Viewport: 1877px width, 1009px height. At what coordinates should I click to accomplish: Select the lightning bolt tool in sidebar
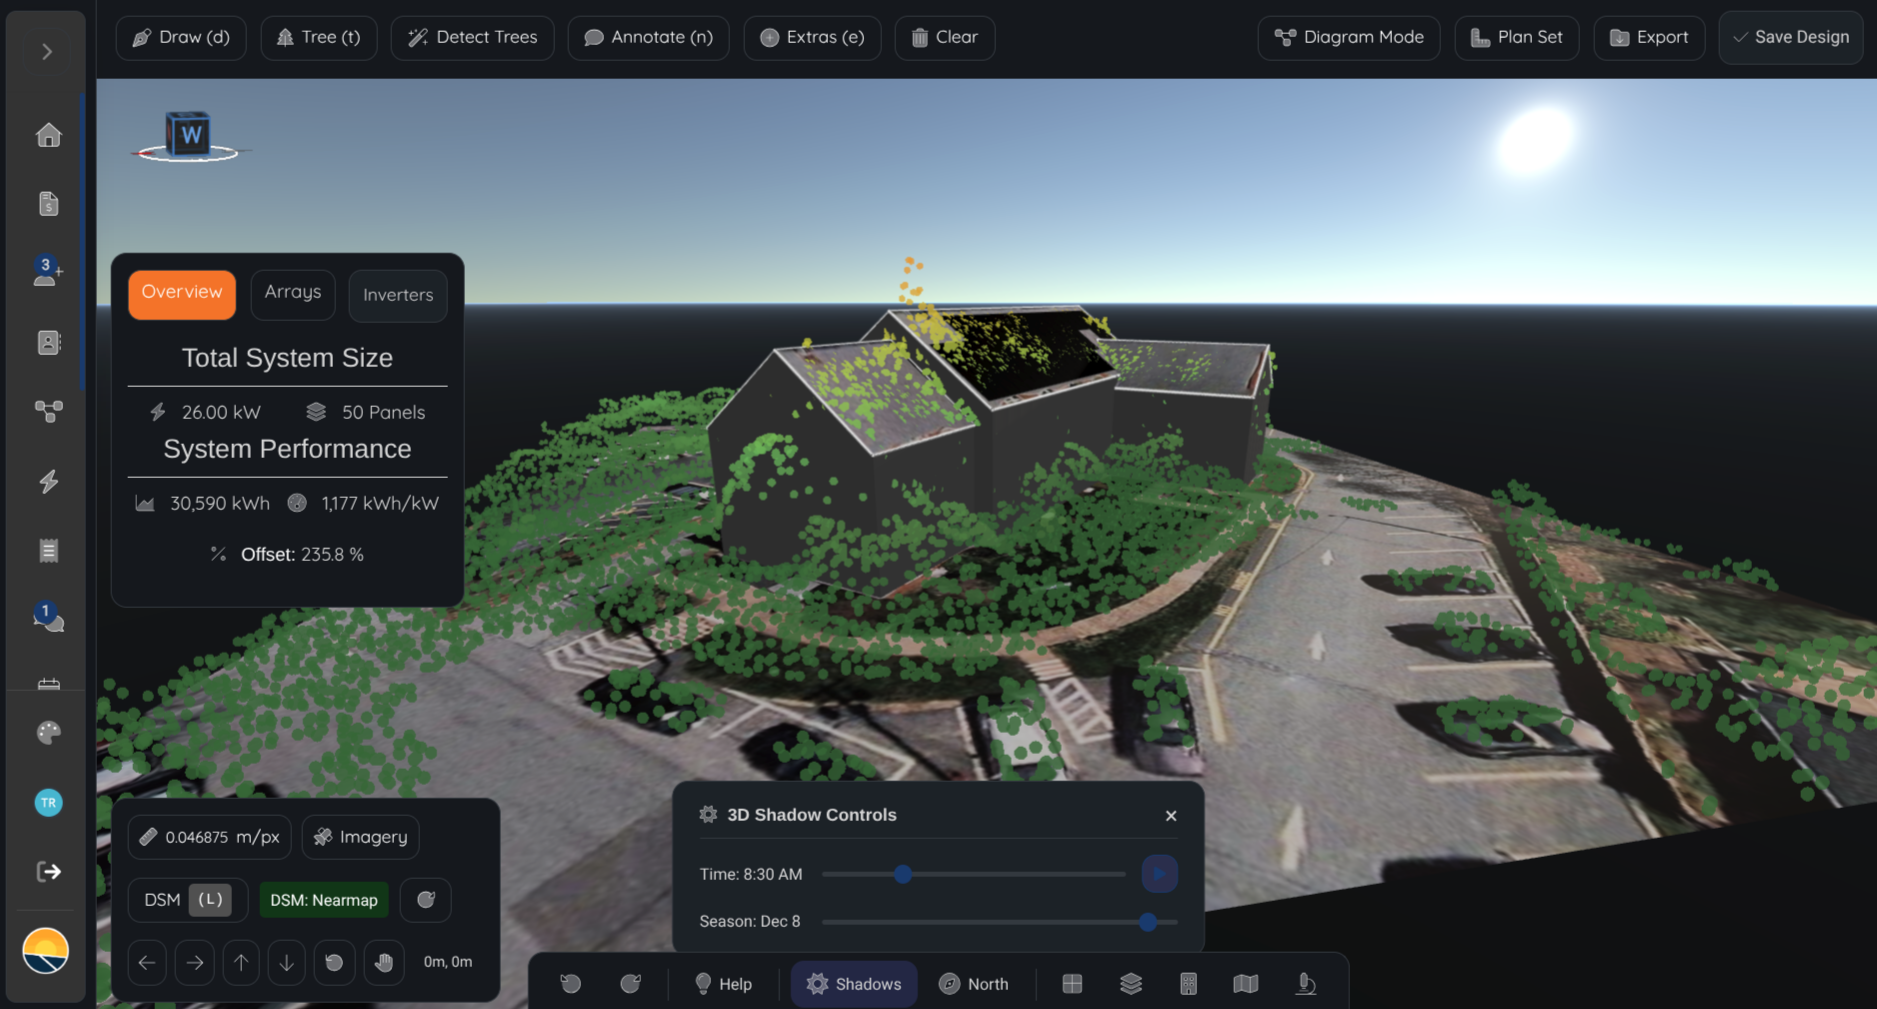click(x=47, y=483)
